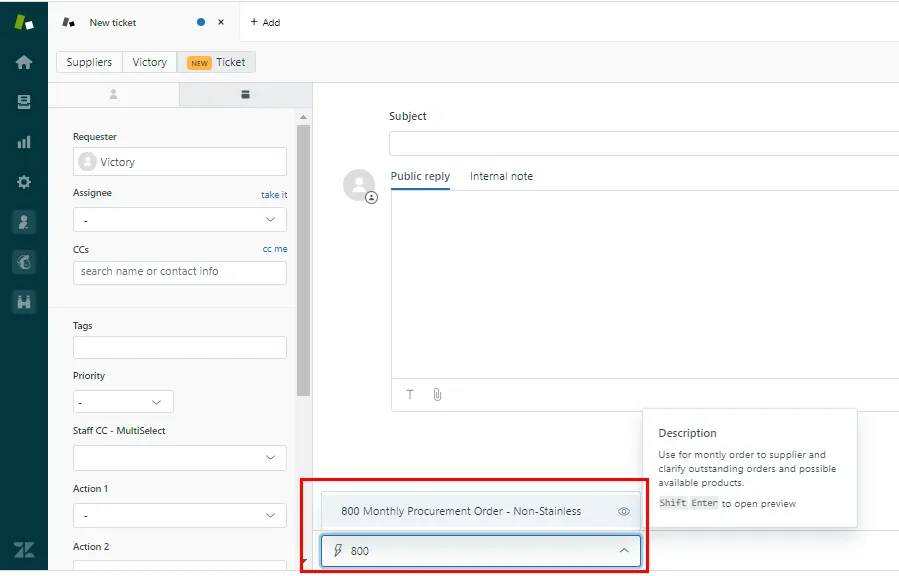This screenshot has height=576, width=899.
Task: Open the Suppliers breadcrumb tab
Action: pyautogui.click(x=89, y=62)
